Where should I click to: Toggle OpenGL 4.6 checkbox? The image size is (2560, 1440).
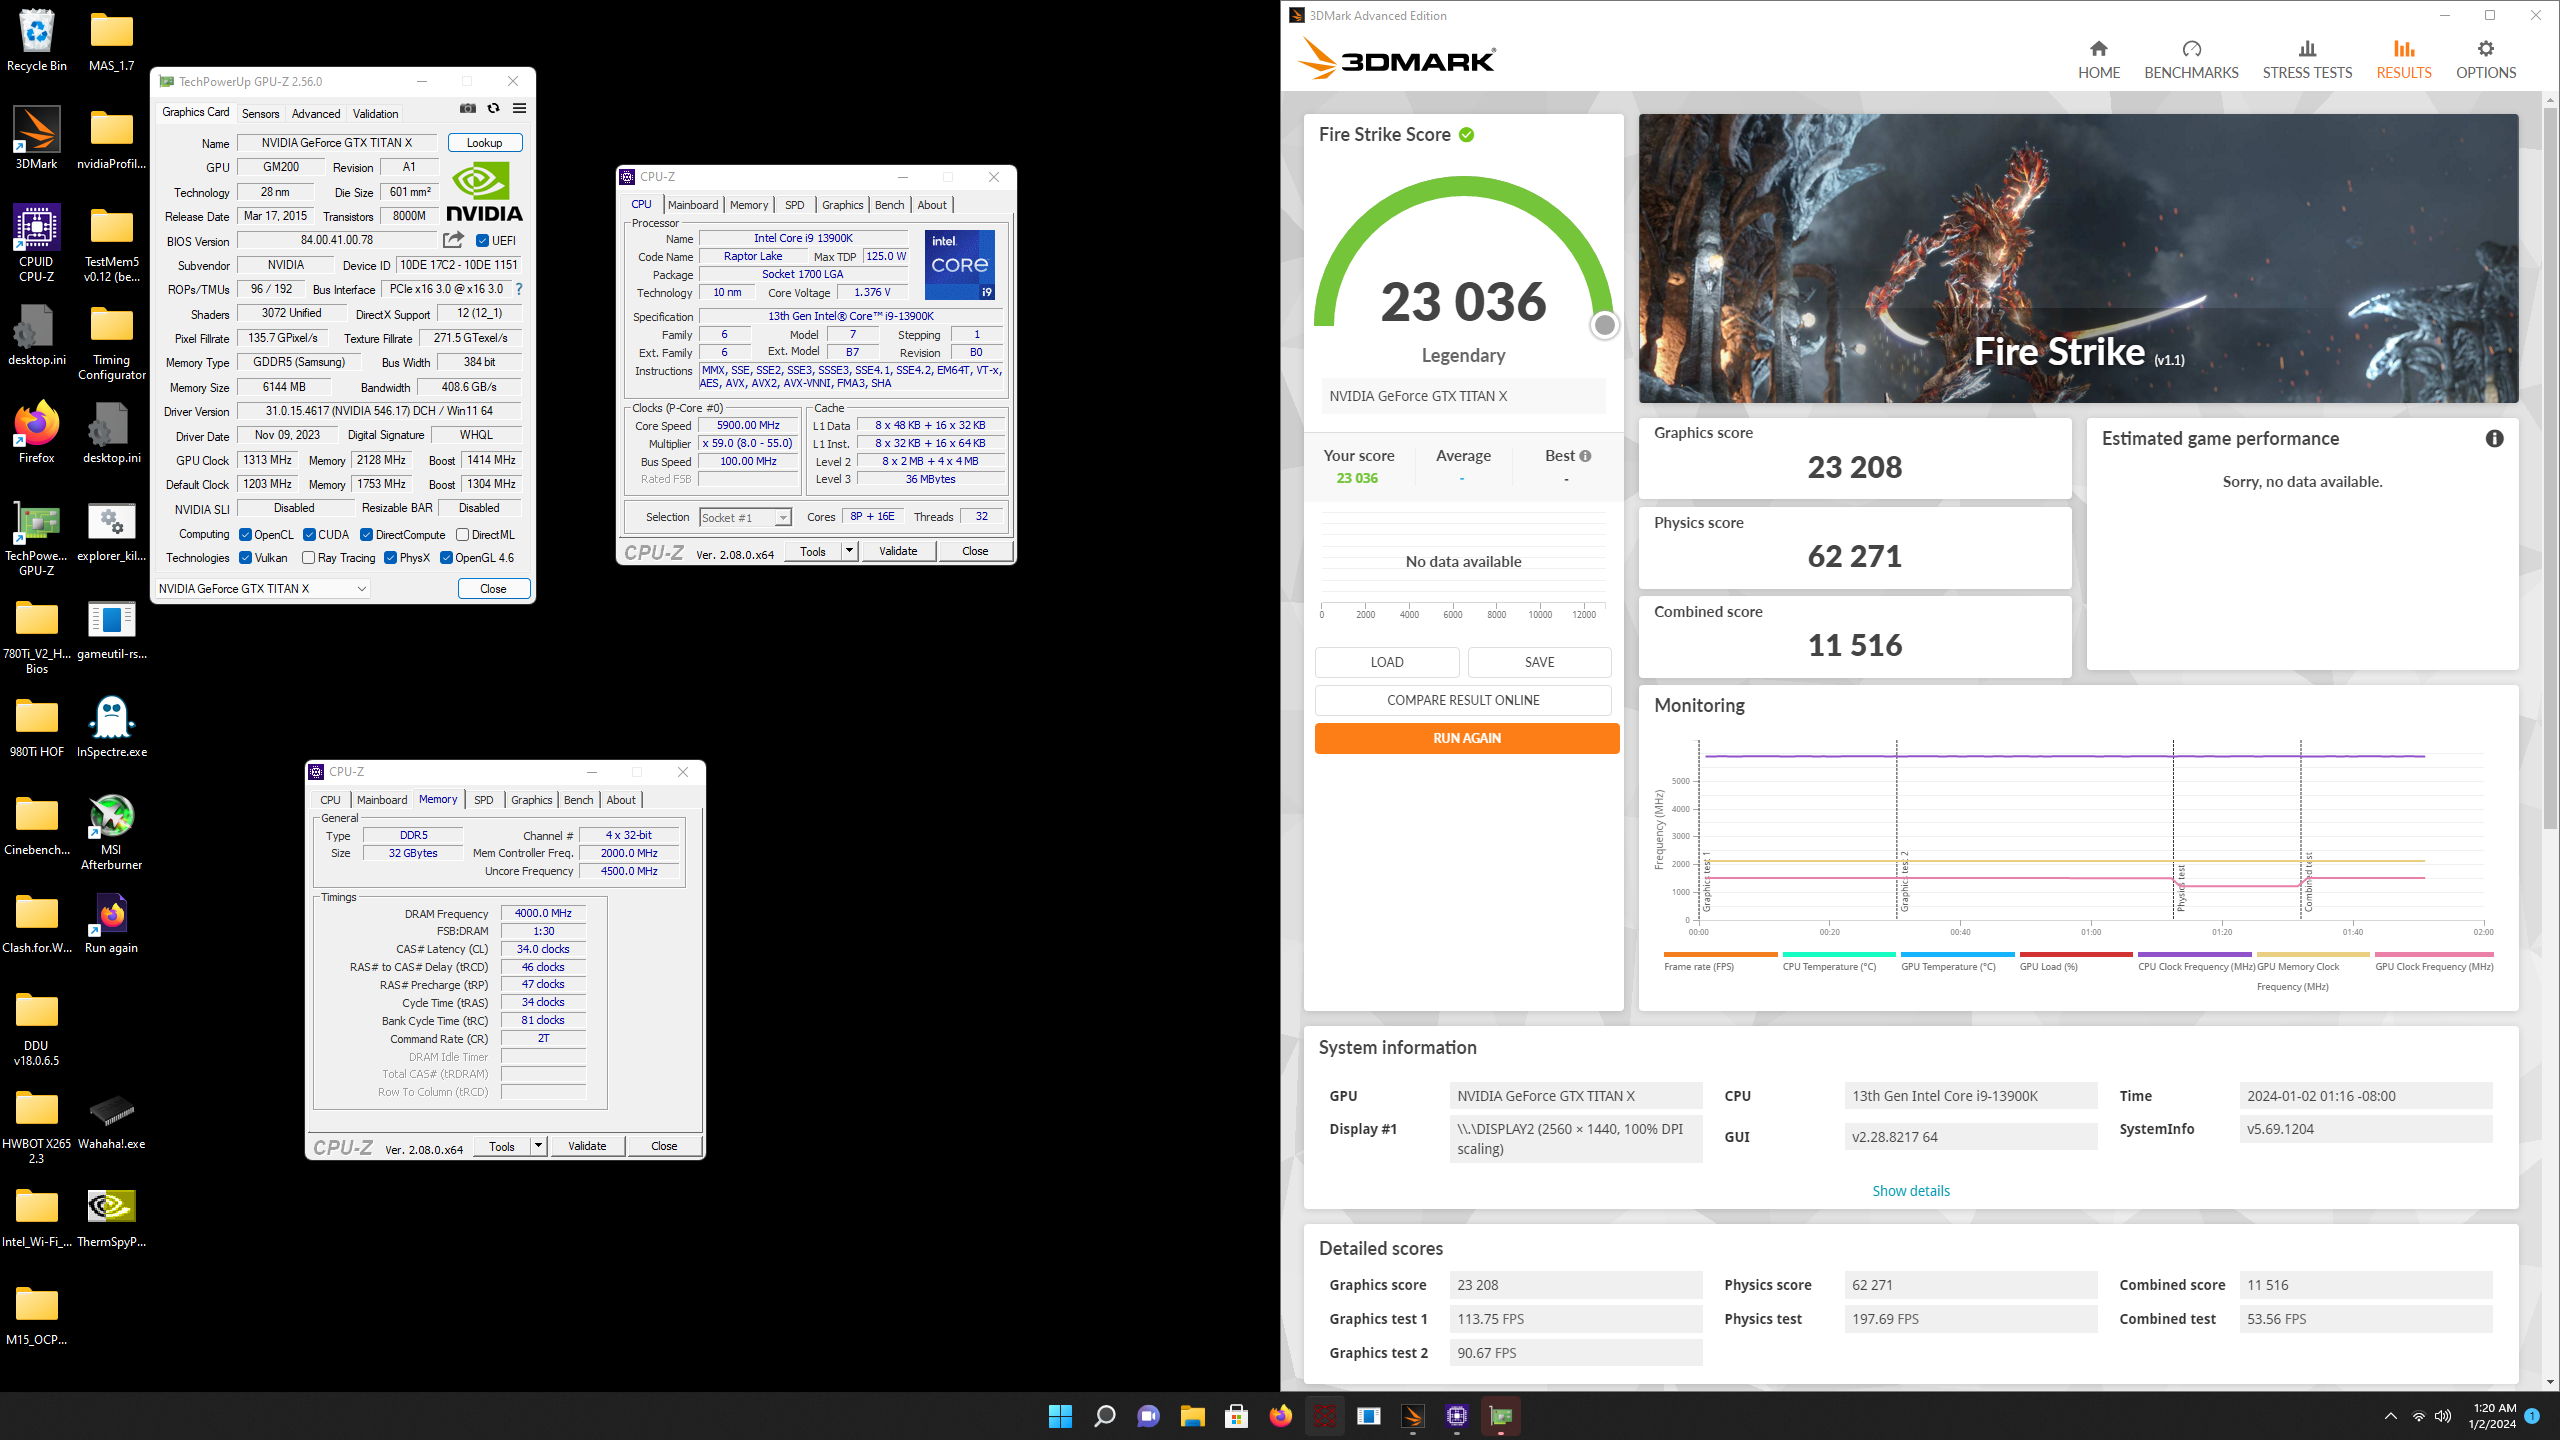[446, 558]
